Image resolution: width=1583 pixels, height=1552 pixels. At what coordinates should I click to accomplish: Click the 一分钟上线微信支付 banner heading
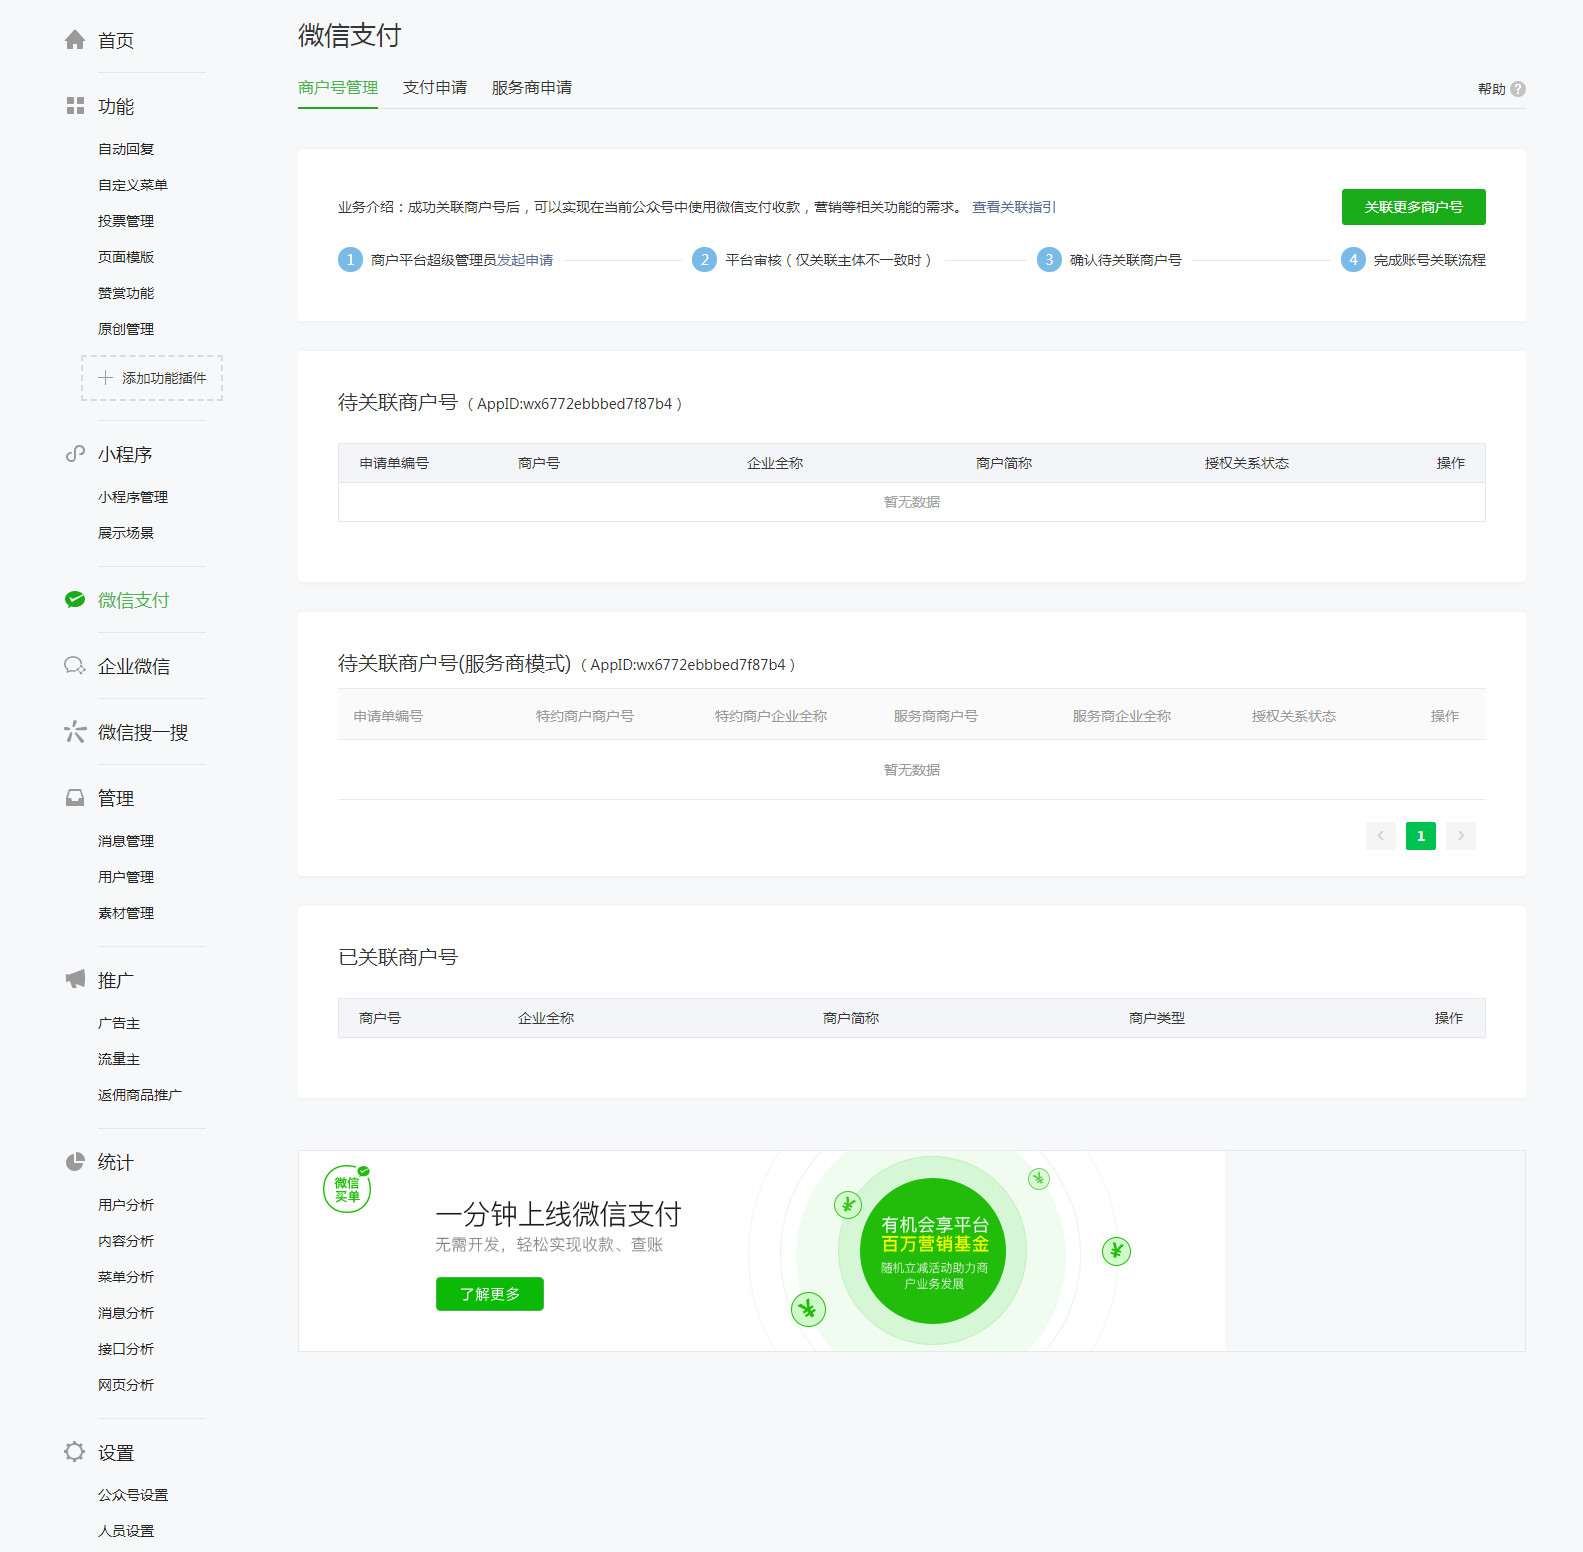point(558,1214)
